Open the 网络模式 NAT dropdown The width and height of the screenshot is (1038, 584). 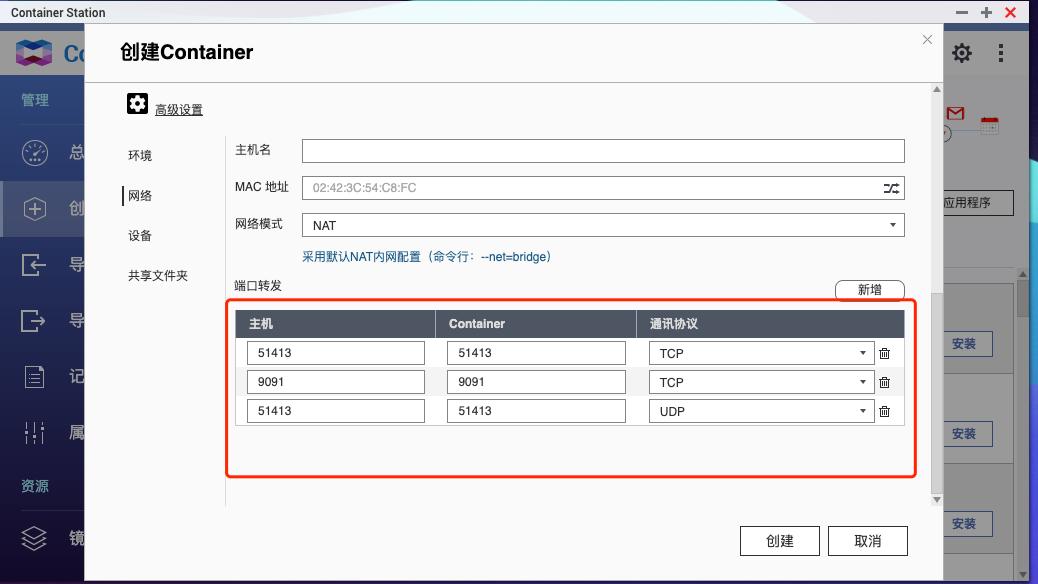893,225
